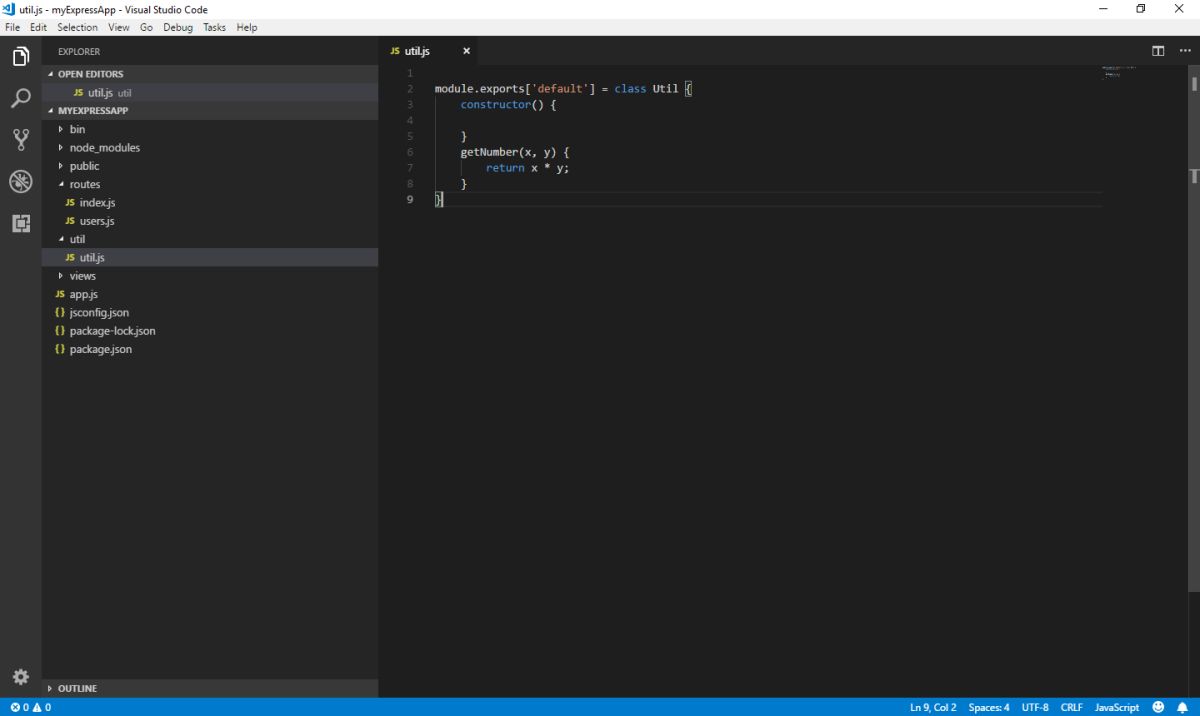Change end of line sequence CRLF
This screenshot has height=716, width=1200.
click(1072, 707)
